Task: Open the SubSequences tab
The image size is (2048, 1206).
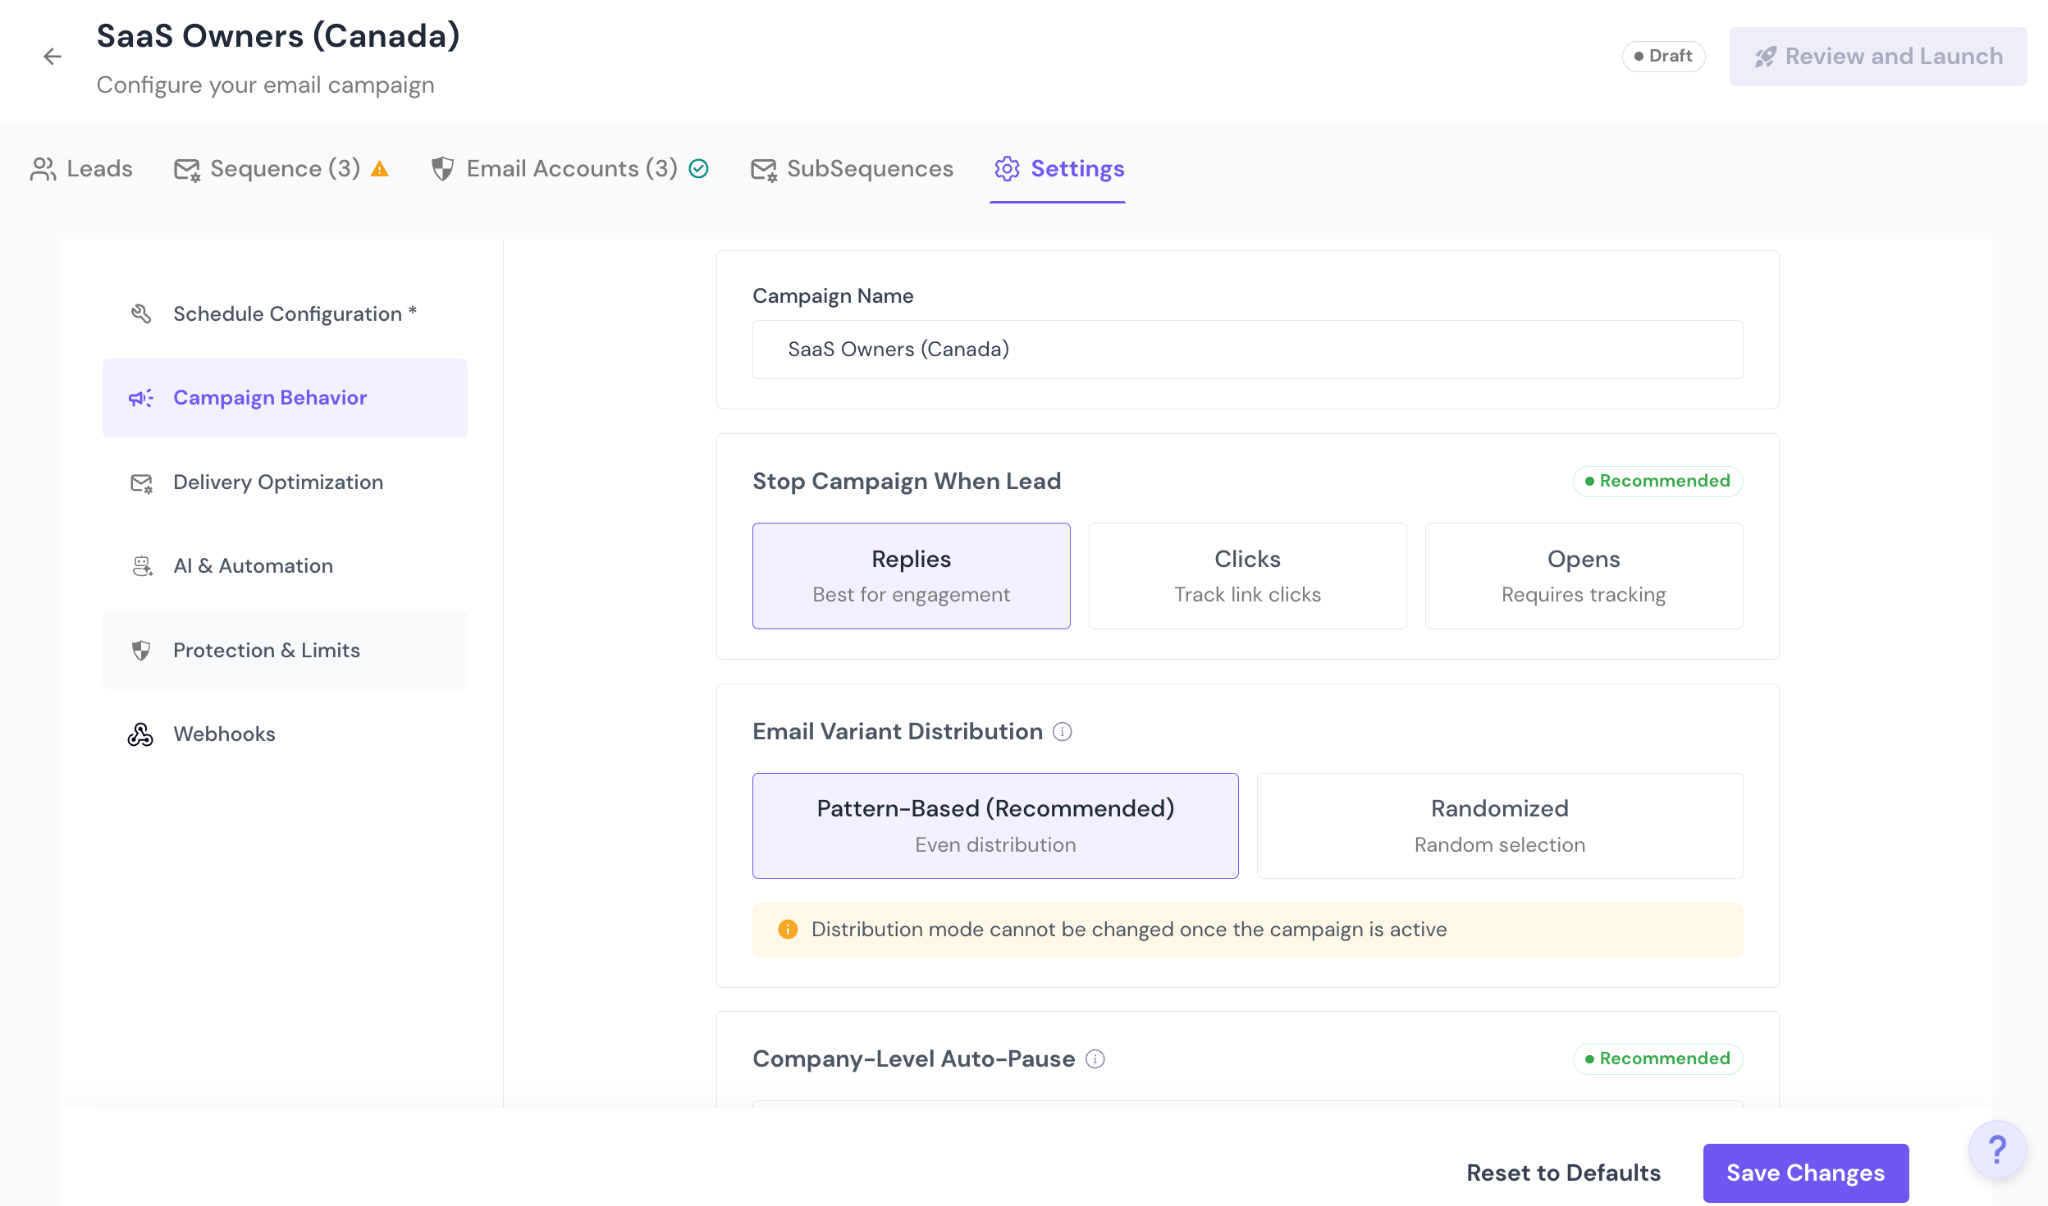Action: tap(852, 169)
